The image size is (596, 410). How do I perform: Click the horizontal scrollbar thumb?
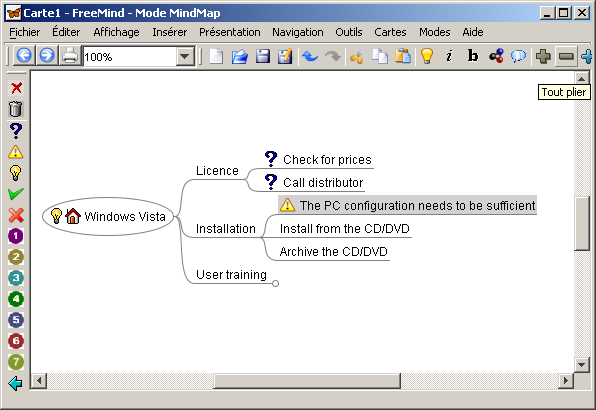coord(307,381)
